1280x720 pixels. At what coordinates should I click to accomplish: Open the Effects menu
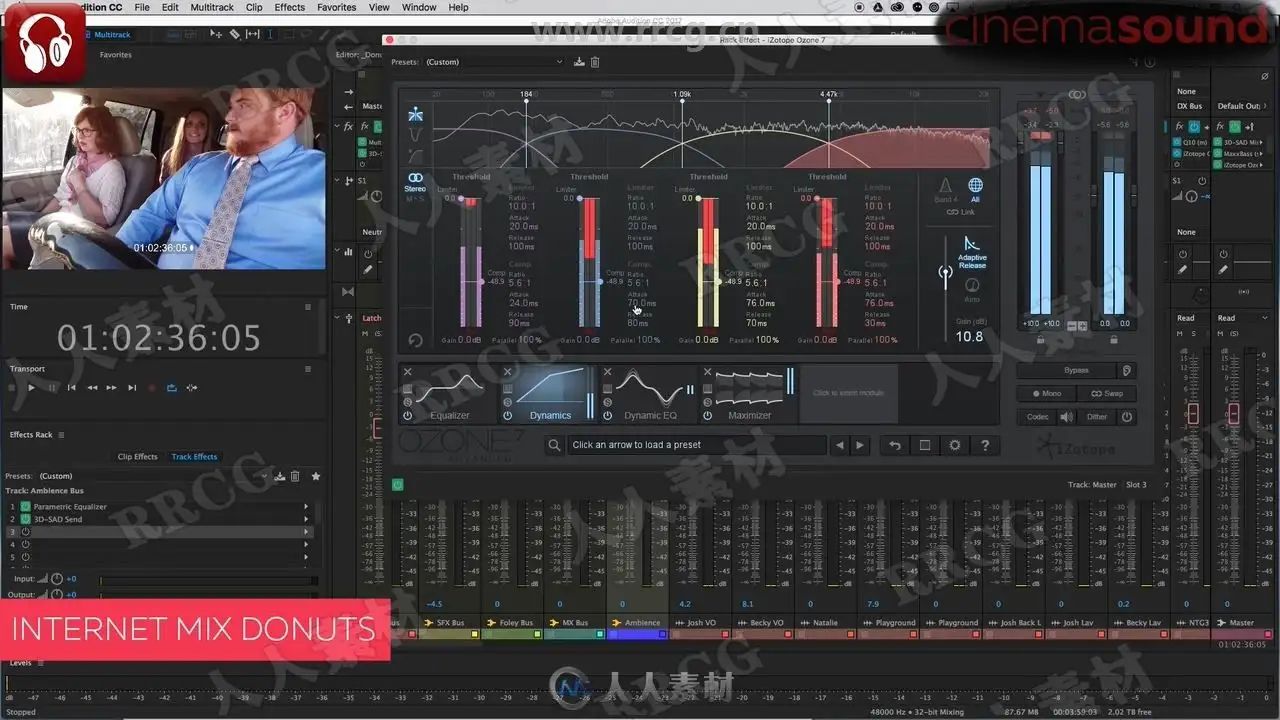[x=290, y=7]
